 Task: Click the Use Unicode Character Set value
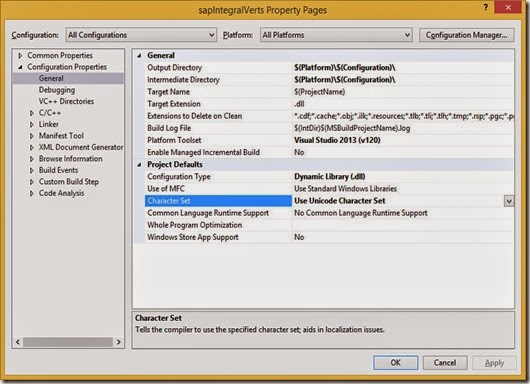pyautogui.click(x=339, y=201)
